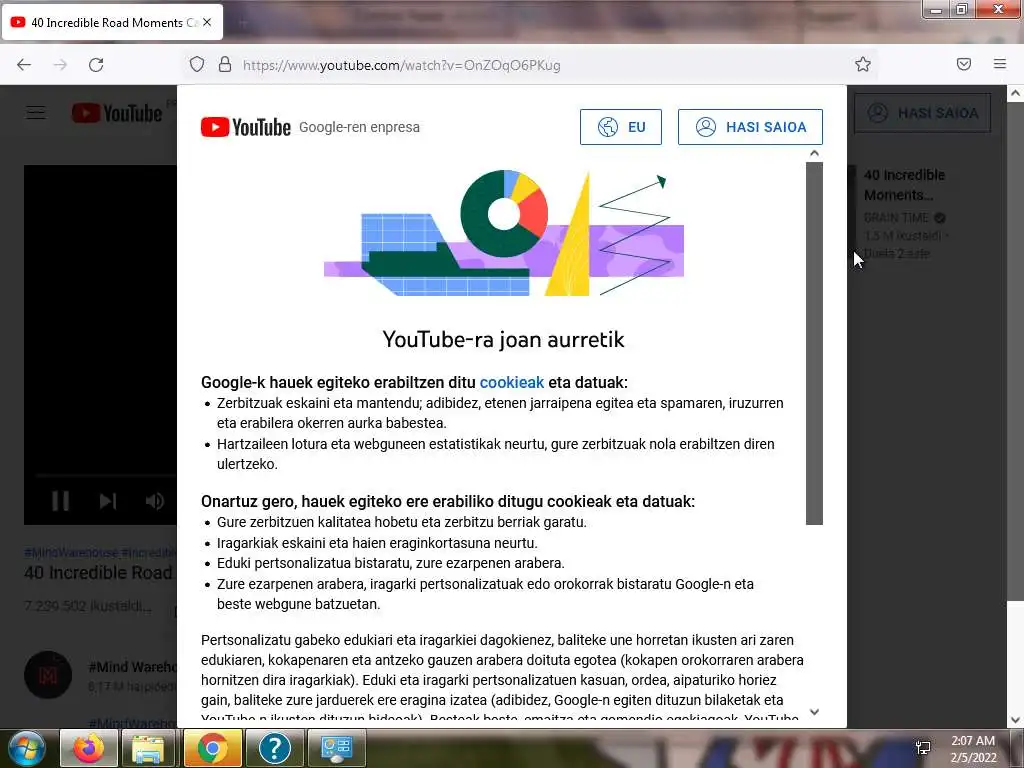
Task: Open the Firefox hamburger application menu
Action: tap(1000, 64)
